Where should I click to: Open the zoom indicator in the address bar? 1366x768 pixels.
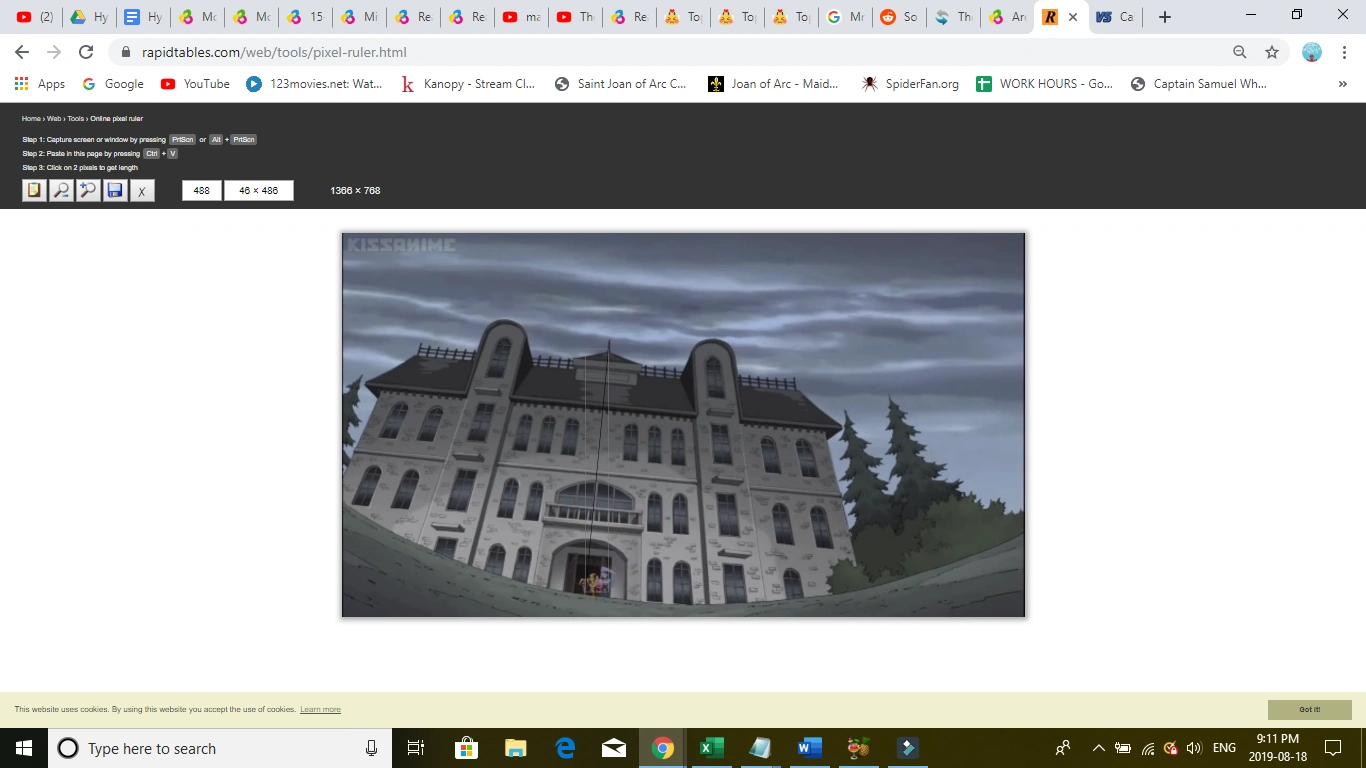(x=1240, y=52)
